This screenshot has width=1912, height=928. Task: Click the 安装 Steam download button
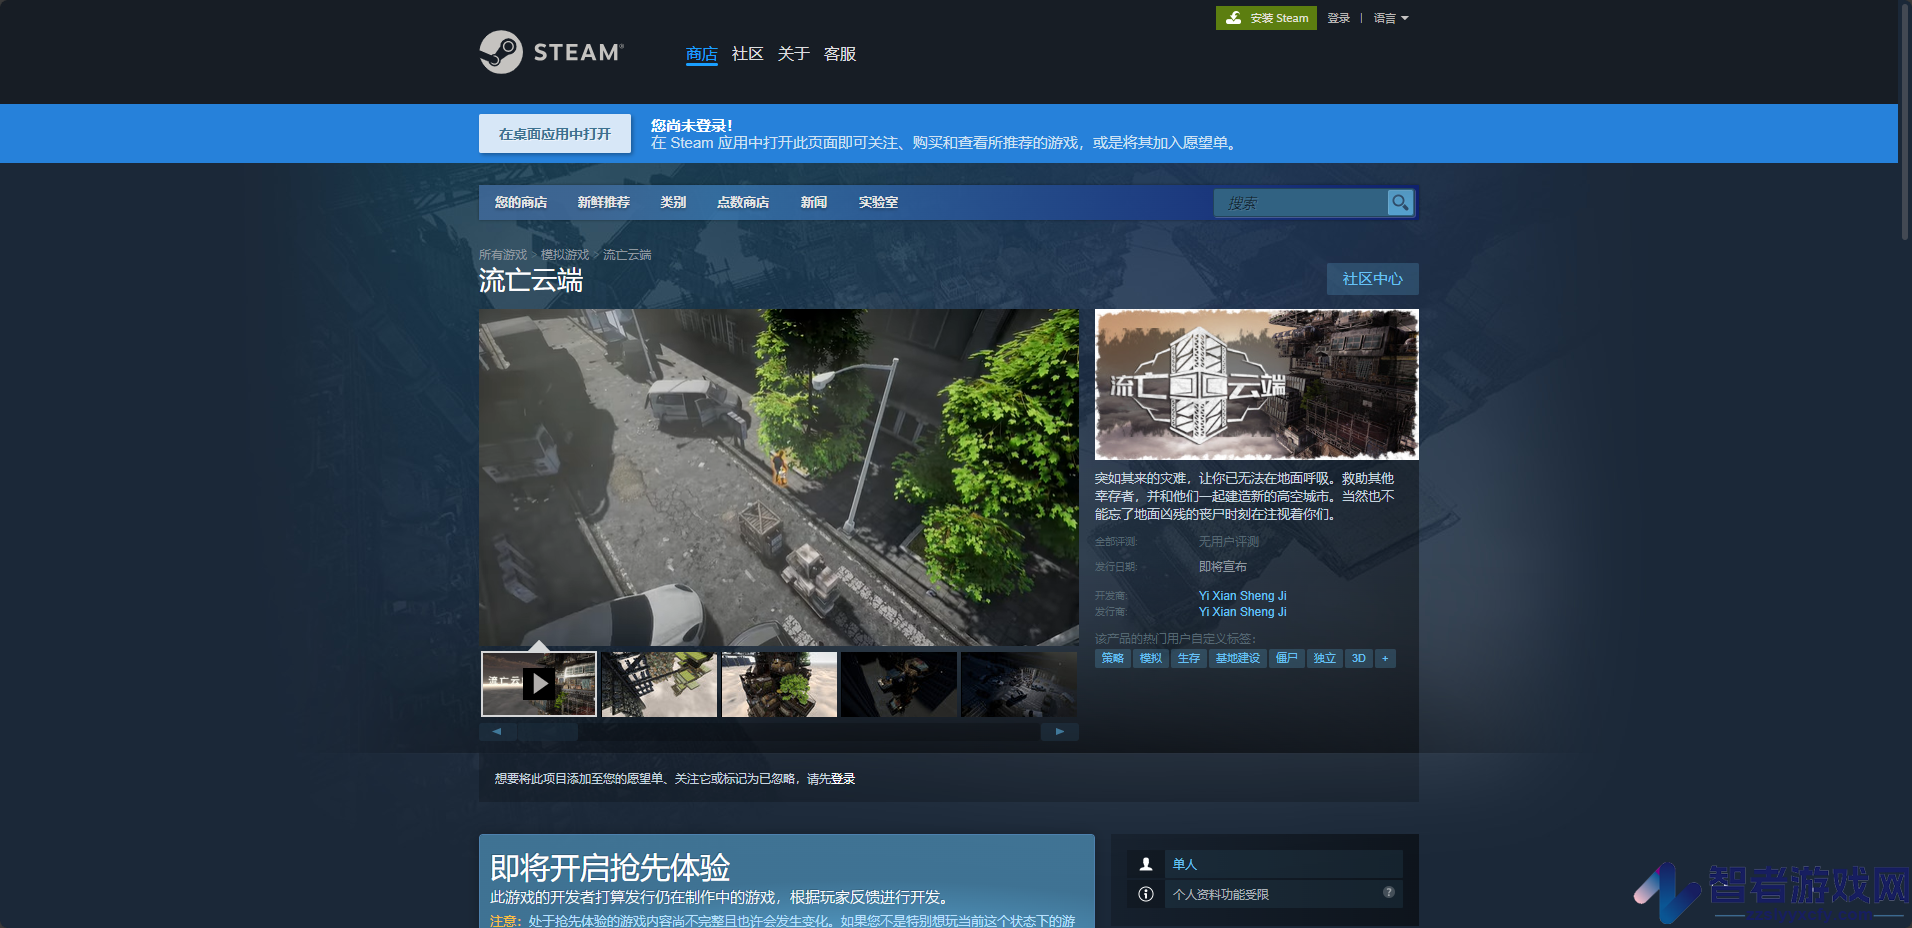tap(1266, 18)
